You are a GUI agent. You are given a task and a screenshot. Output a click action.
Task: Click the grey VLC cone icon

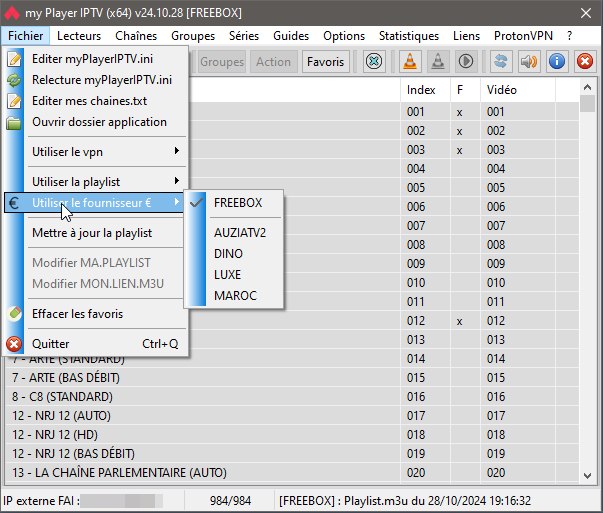pos(438,62)
